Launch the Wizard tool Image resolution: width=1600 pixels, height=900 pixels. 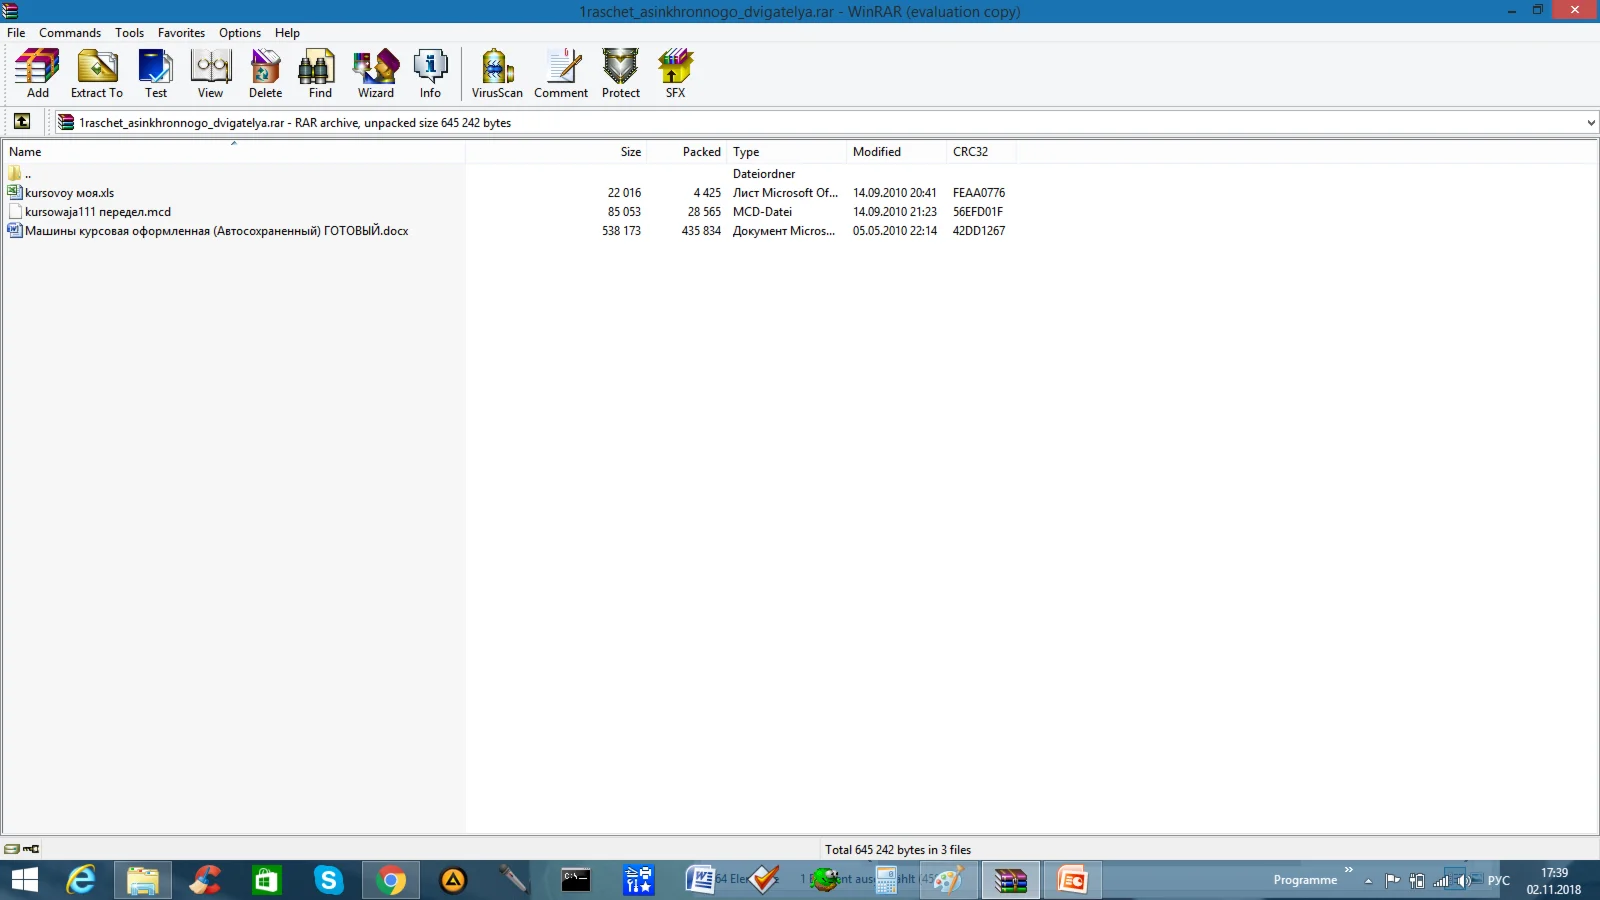376,74
